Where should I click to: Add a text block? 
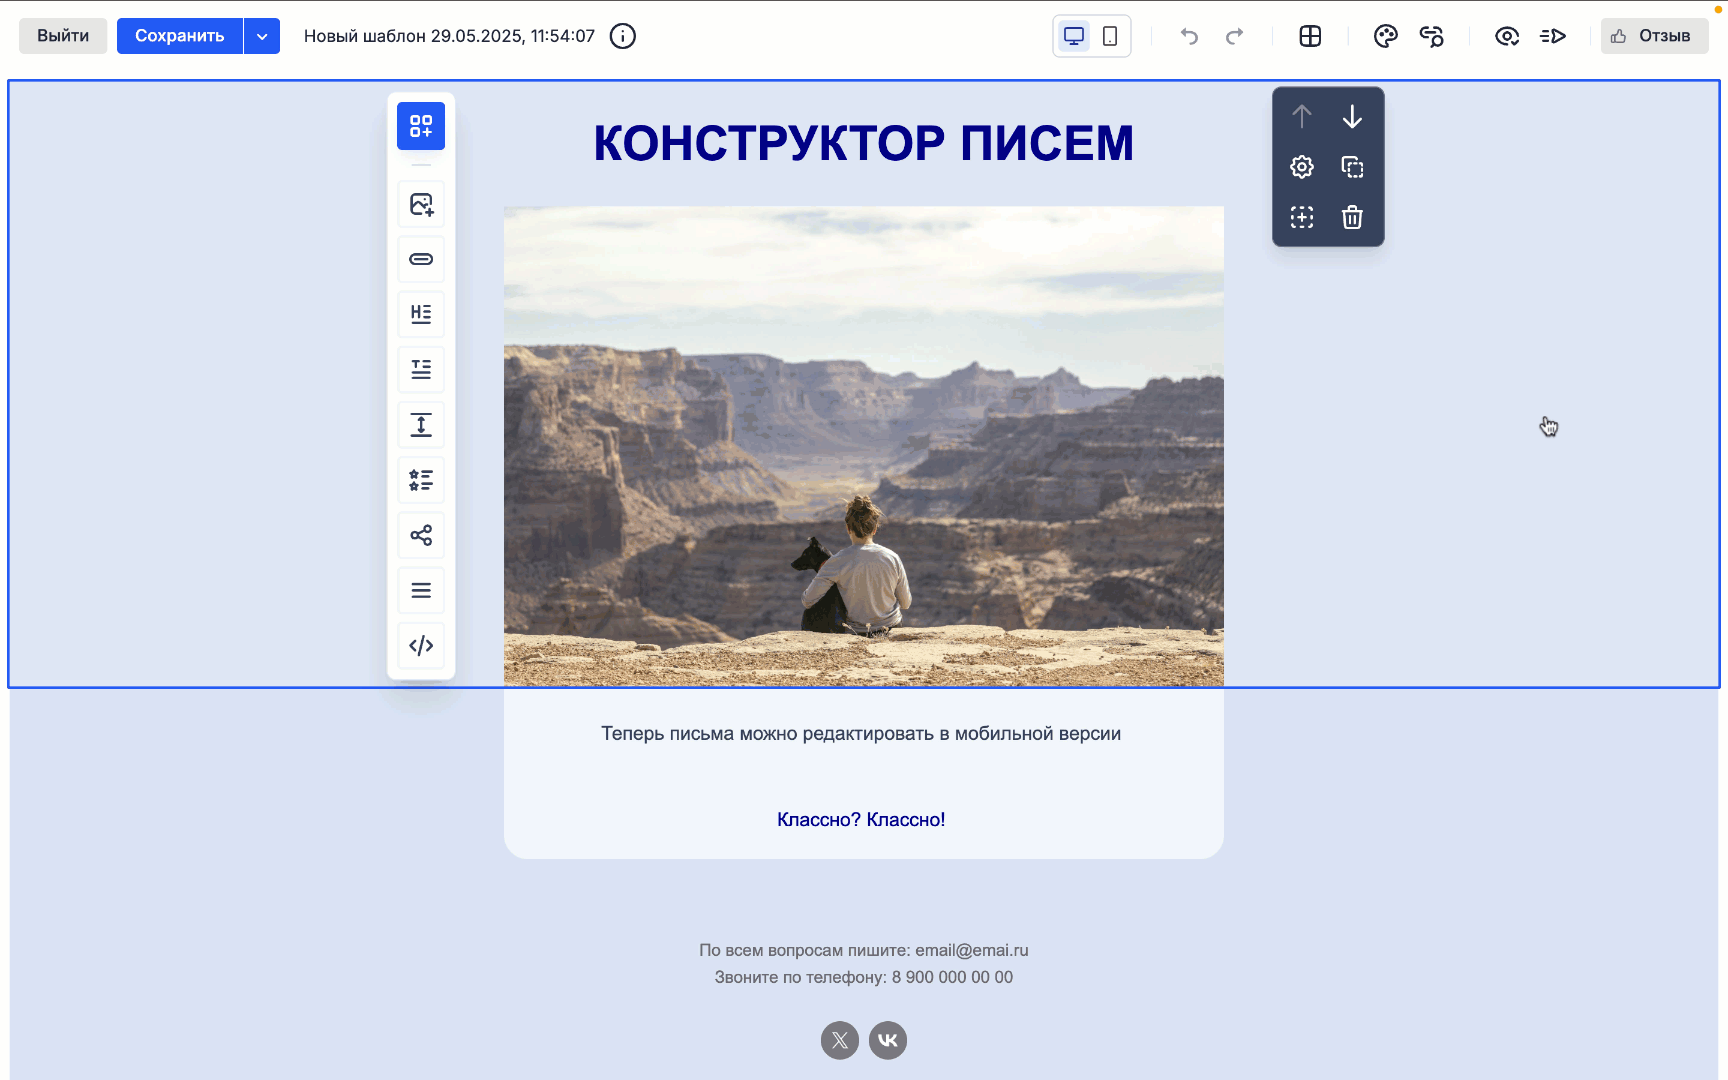[421, 370]
